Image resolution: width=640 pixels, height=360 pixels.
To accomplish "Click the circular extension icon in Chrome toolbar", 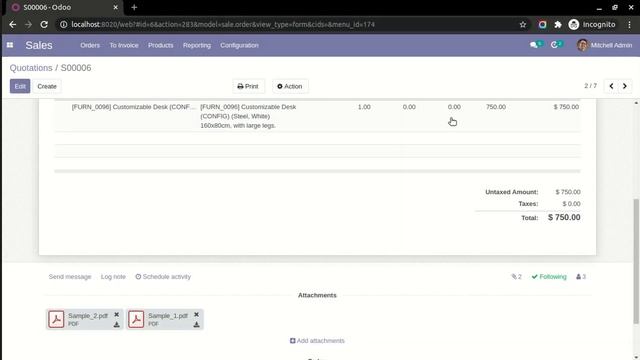I will coord(542,24).
